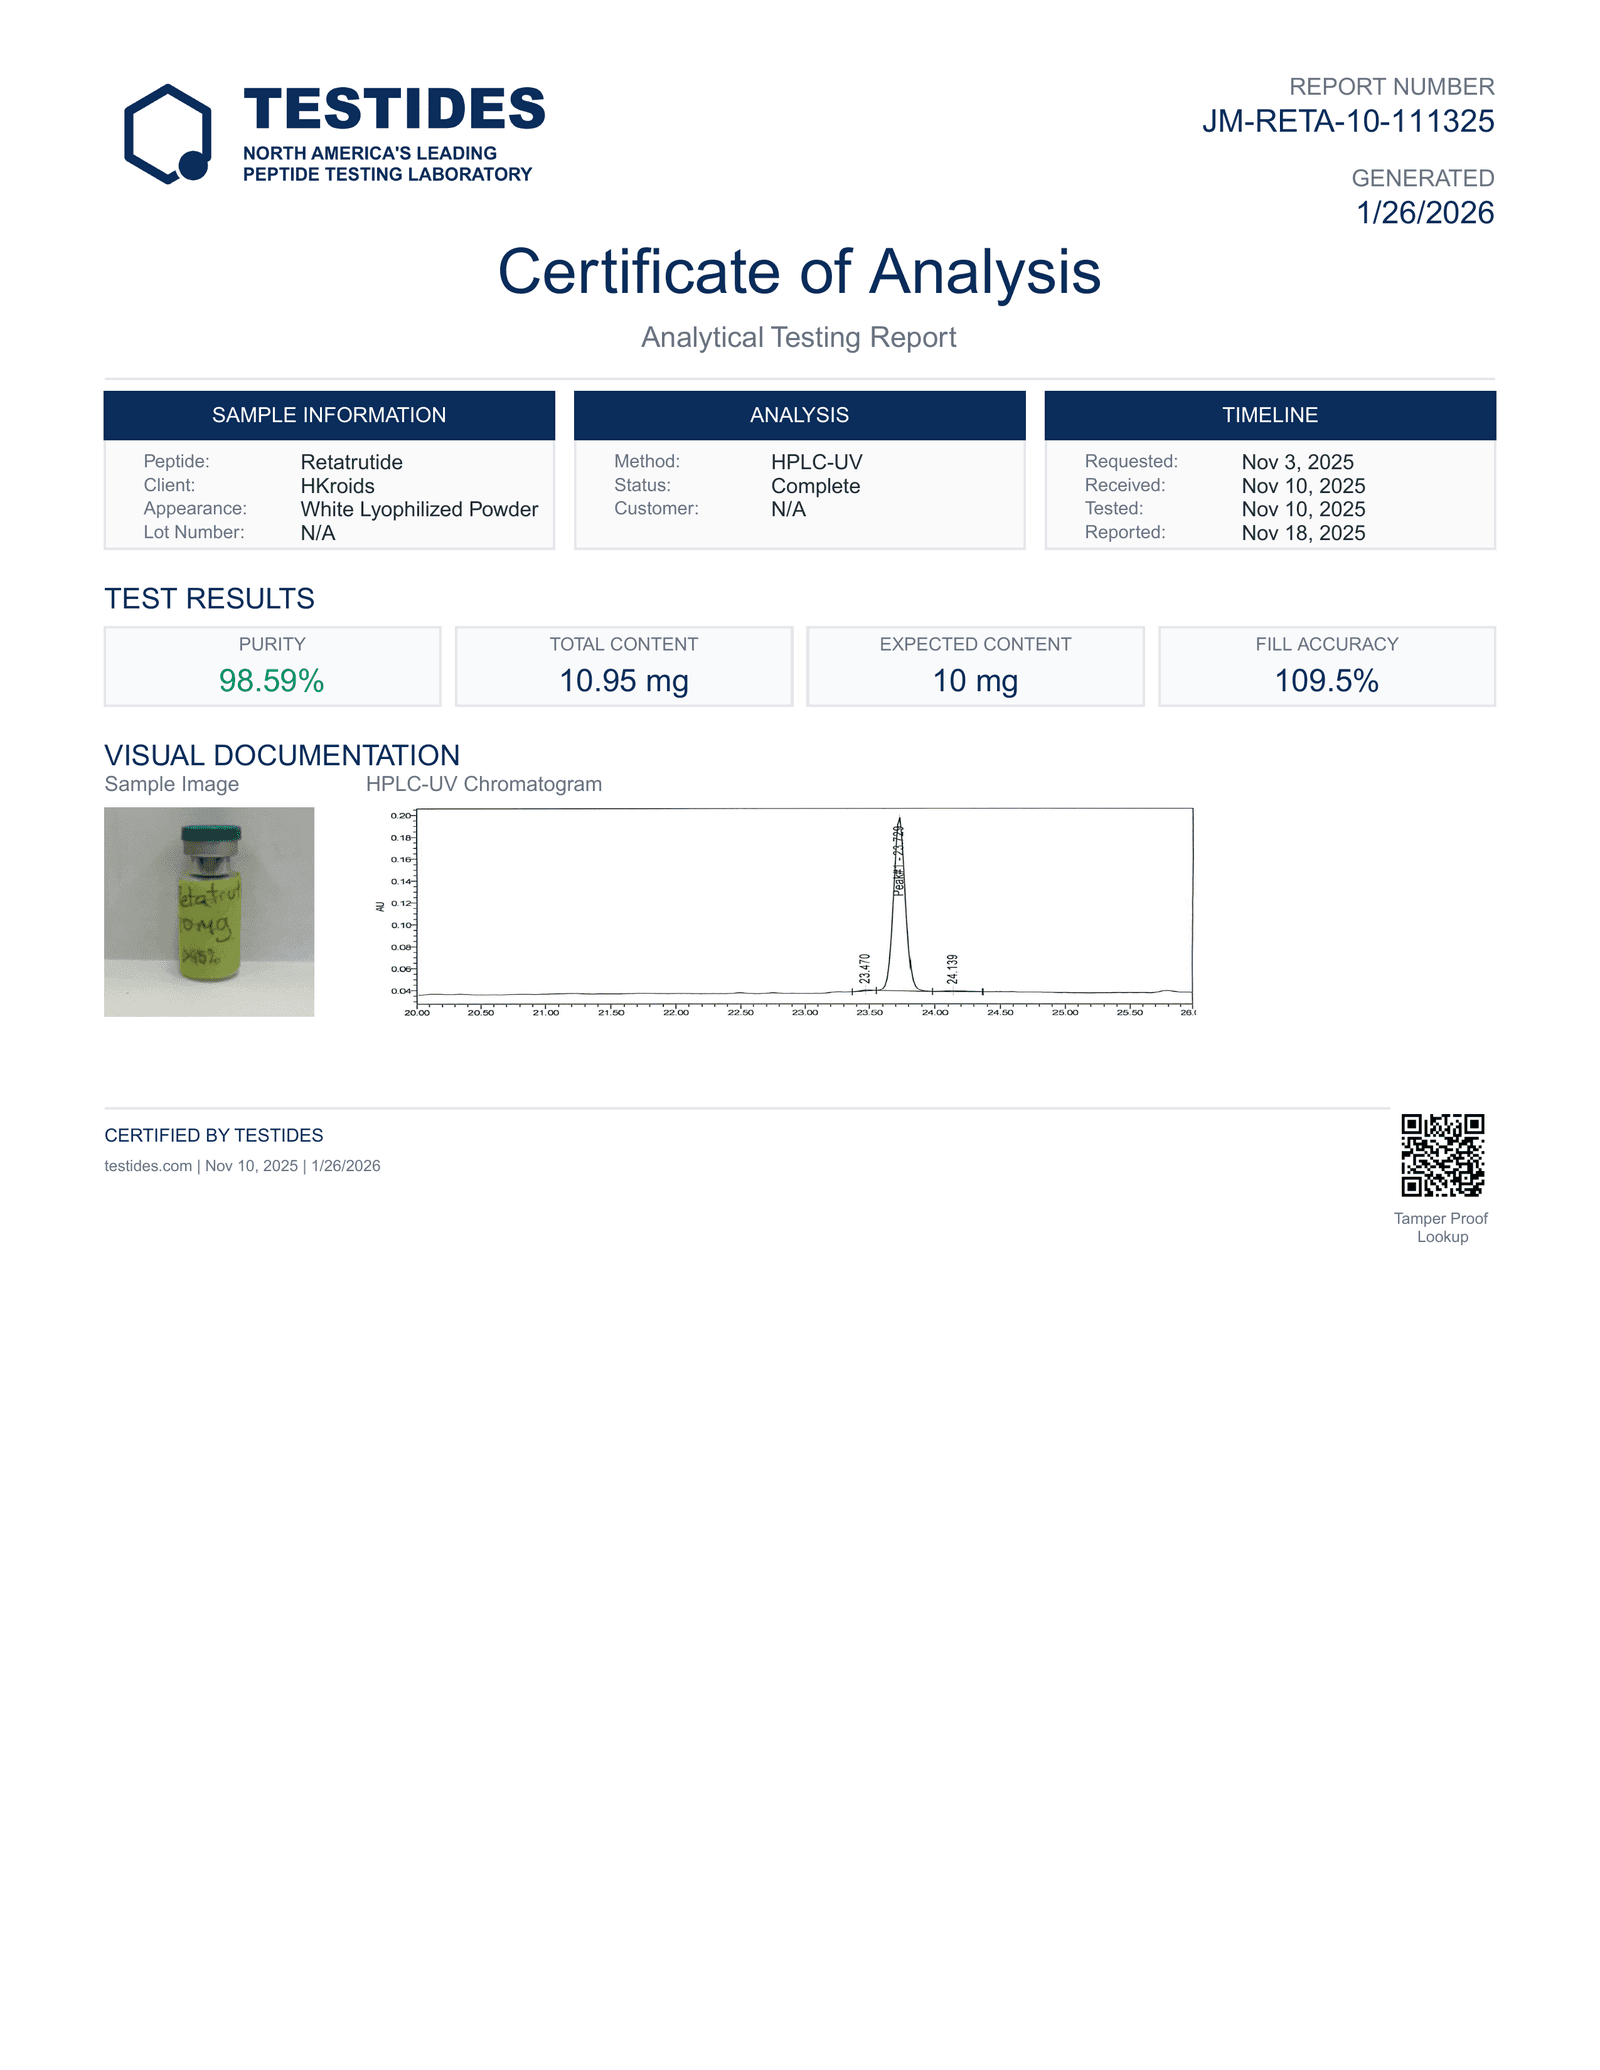Screen dimensions: 1600x2070
Task: Click the report number JM-RETA-10-111325
Action: [1347, 121]
